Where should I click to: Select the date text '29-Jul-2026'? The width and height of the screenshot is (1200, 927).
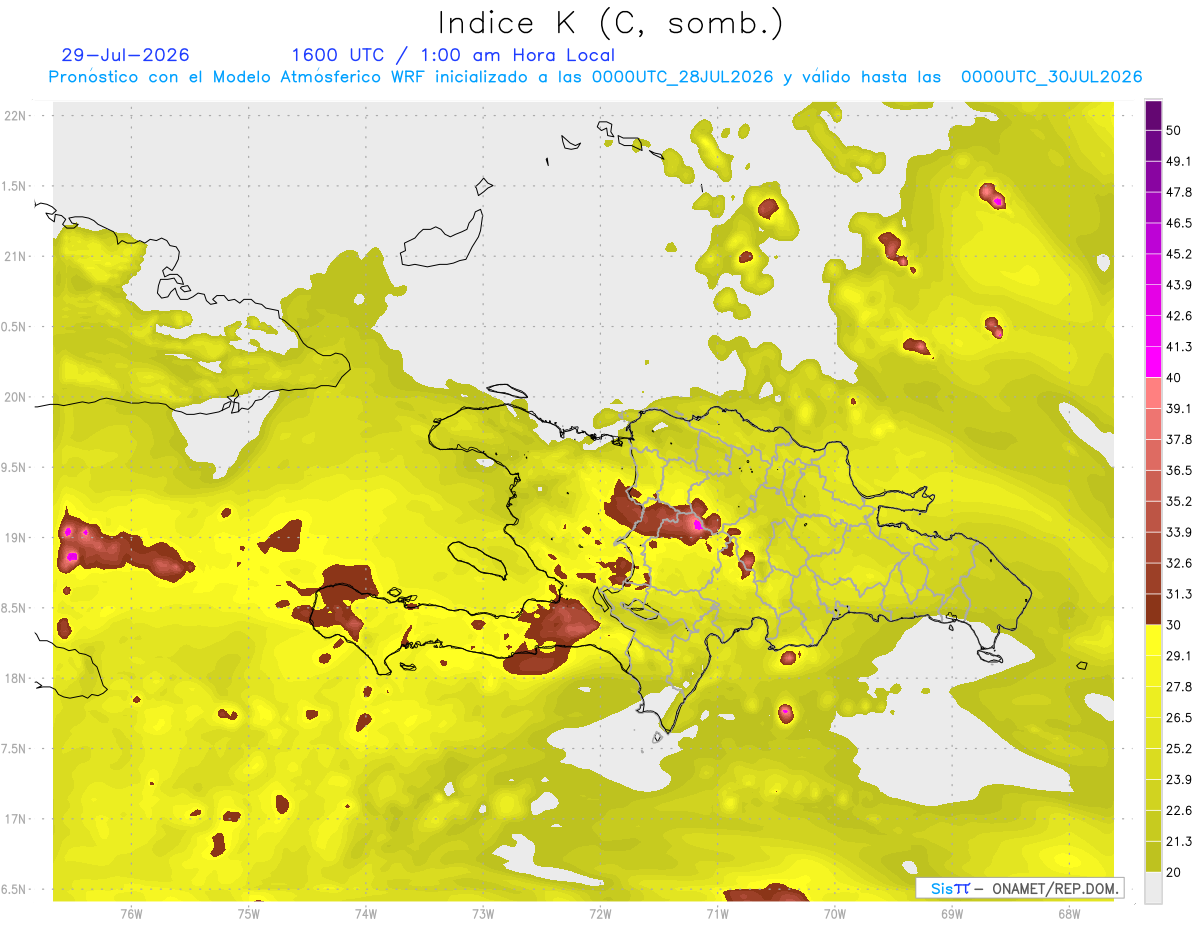(125, 55)
